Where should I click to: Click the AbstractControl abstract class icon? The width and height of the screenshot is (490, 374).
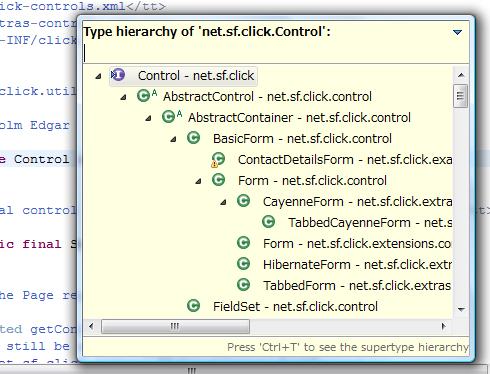(147, 96)
